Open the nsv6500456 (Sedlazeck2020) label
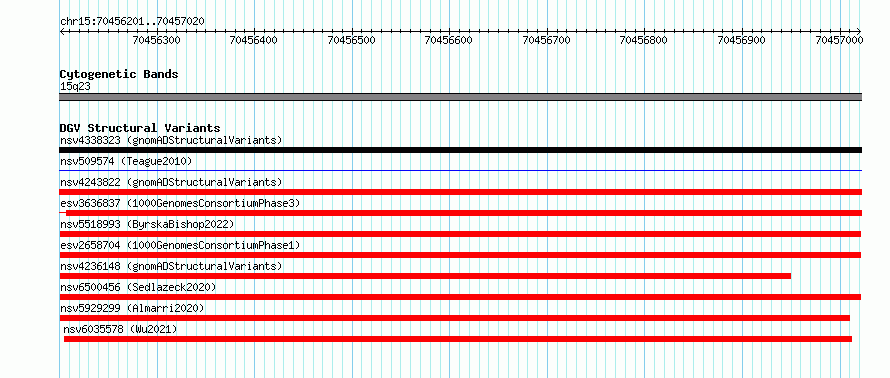The height and width of the screenshot is (378, 890). [x=138, y=287]
